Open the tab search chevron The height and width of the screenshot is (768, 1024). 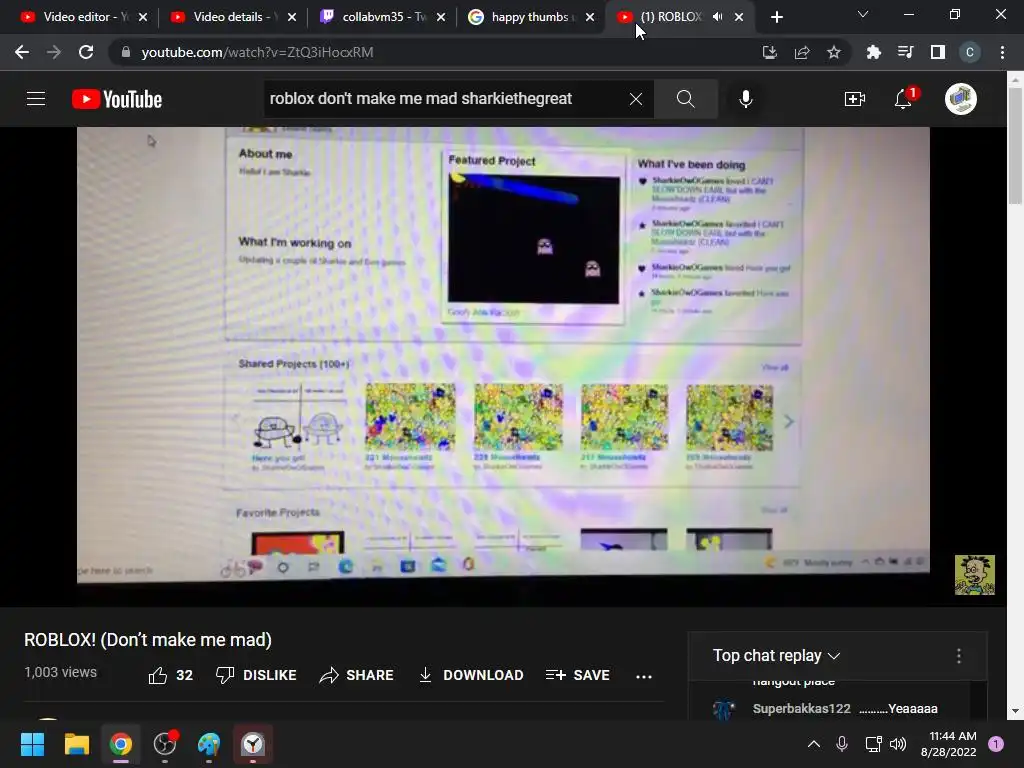(863, 14)
